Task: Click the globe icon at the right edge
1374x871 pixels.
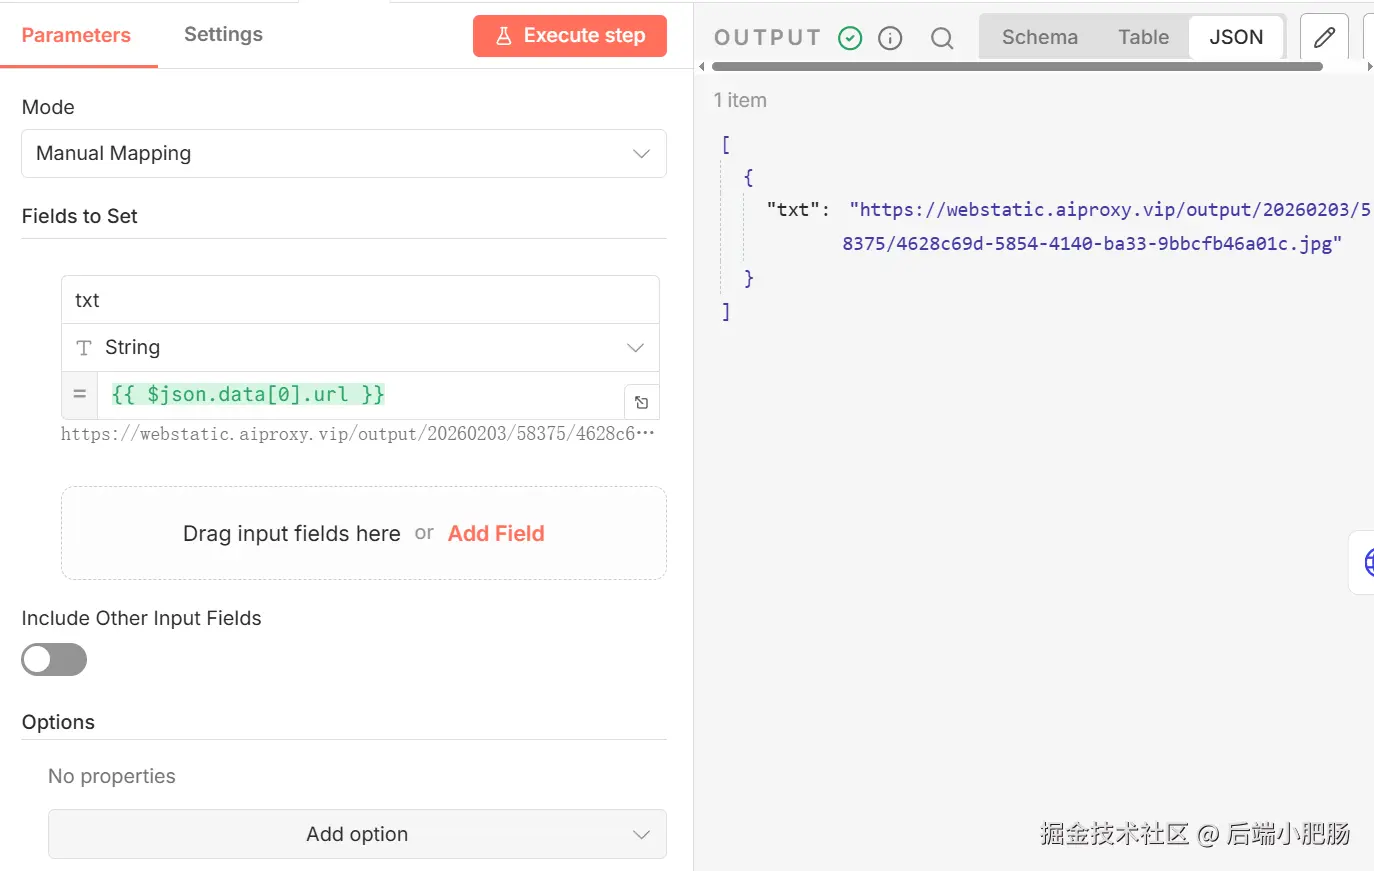Action: click(1367, 562)
